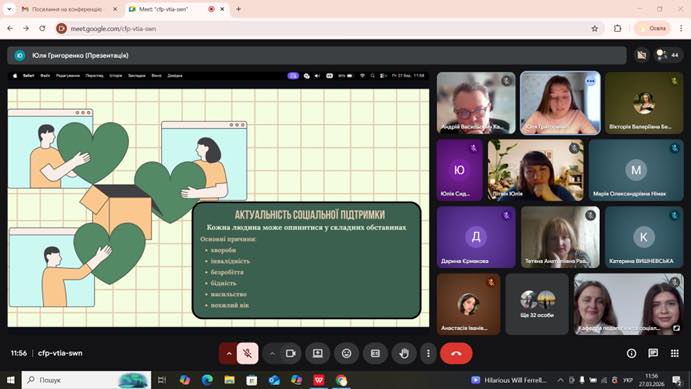Switch to the Gmail browser tab
Viewport: 691px width, 389px height.
click(x=66, y=9)
